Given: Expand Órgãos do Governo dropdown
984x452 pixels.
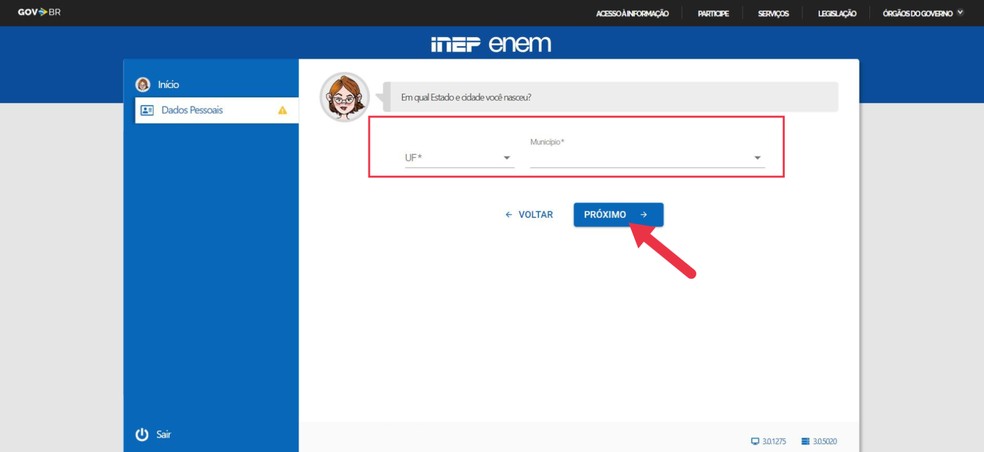Looking at the screenshot, I should point(922,13).
